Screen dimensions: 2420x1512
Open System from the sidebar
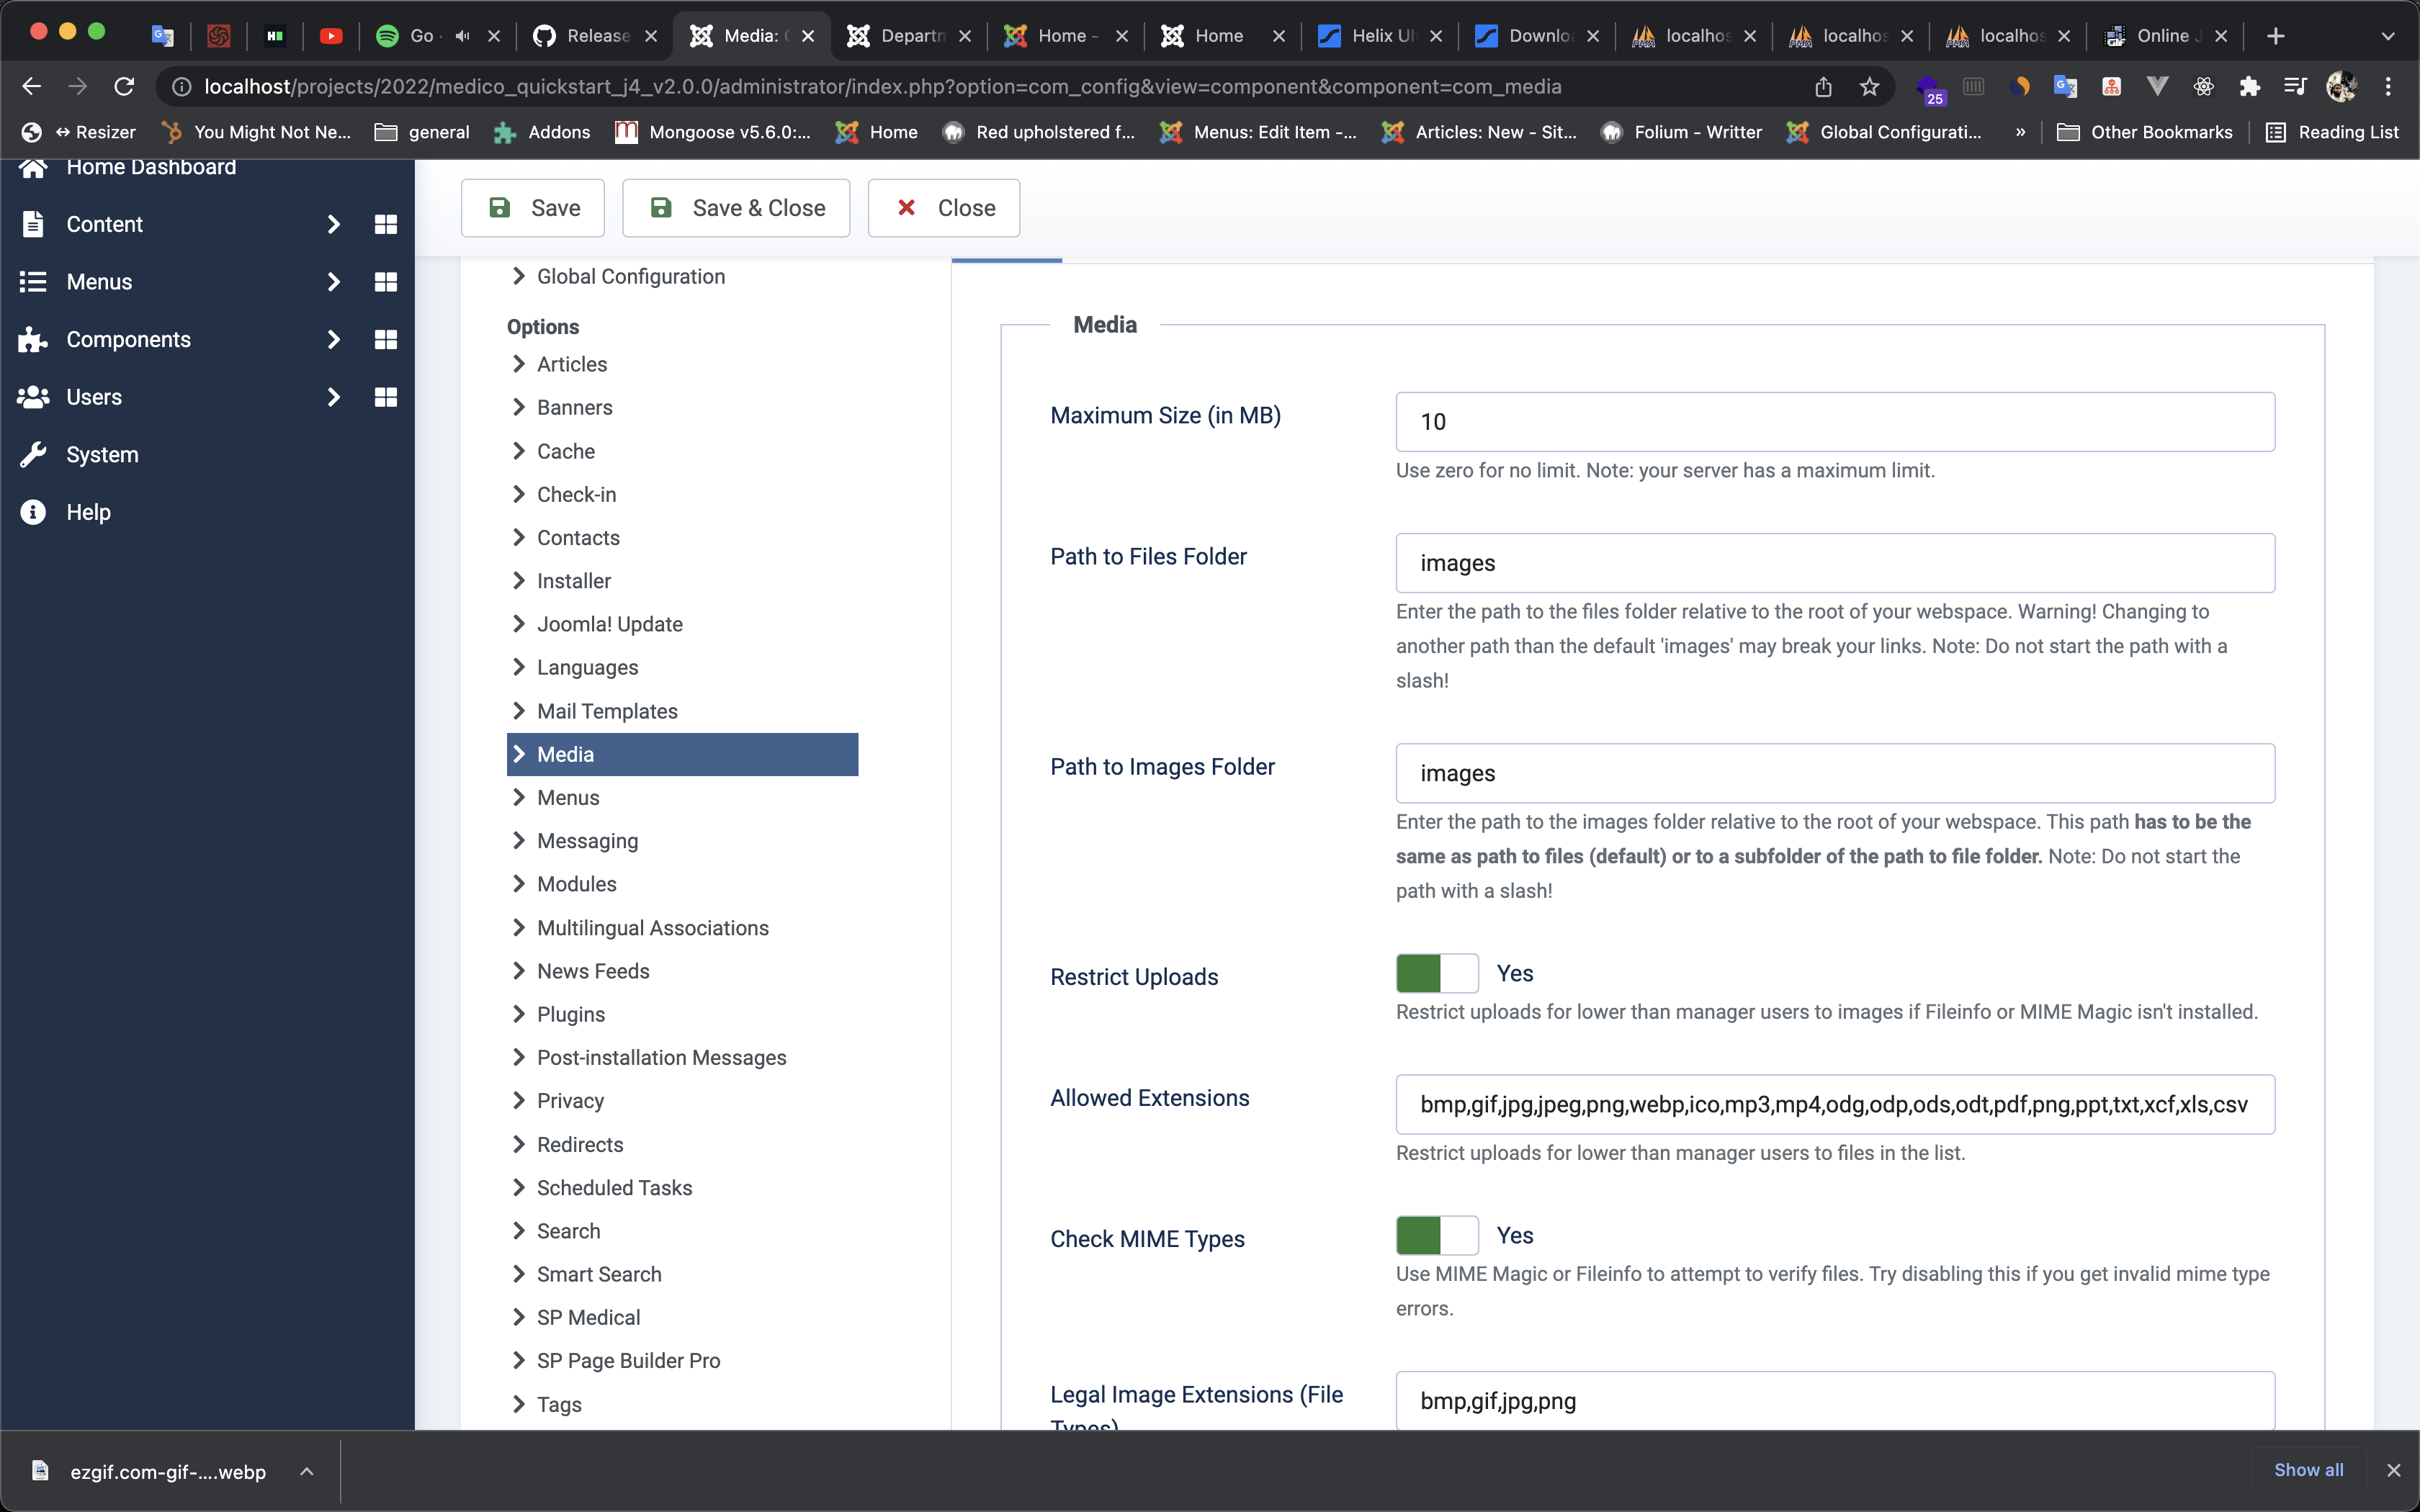(x=102, y=454)
